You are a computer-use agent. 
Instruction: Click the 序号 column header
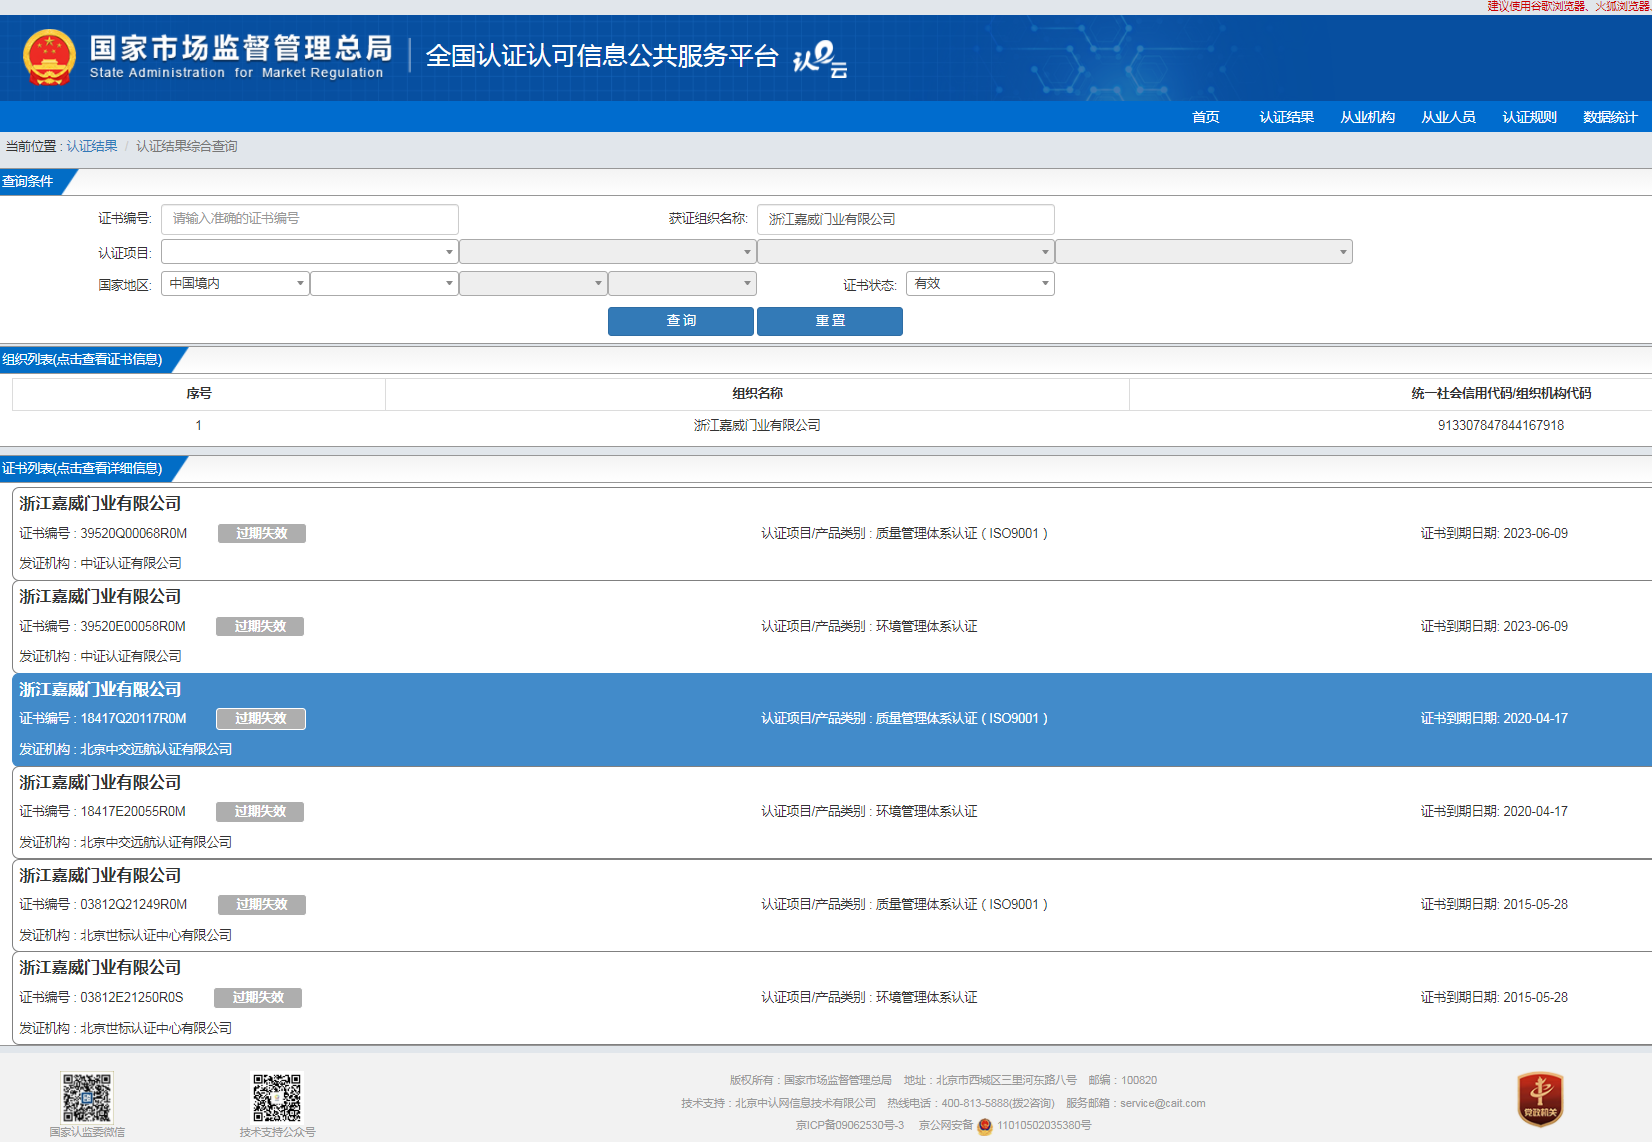point(199,394)
